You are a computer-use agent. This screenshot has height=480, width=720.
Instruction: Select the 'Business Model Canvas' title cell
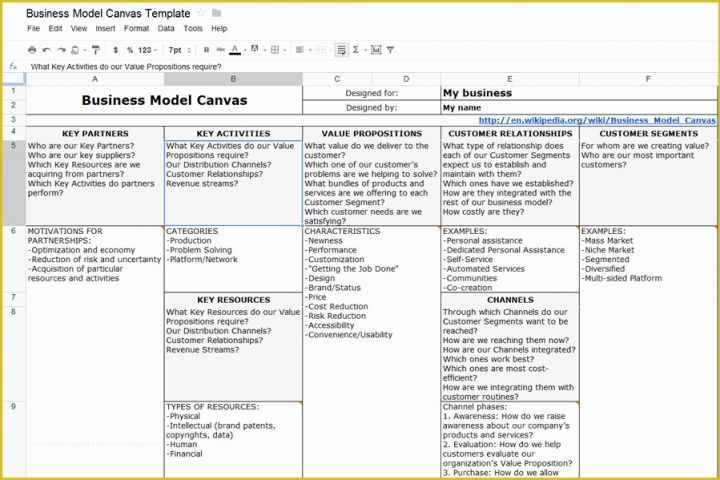click(x=164, y=100)
